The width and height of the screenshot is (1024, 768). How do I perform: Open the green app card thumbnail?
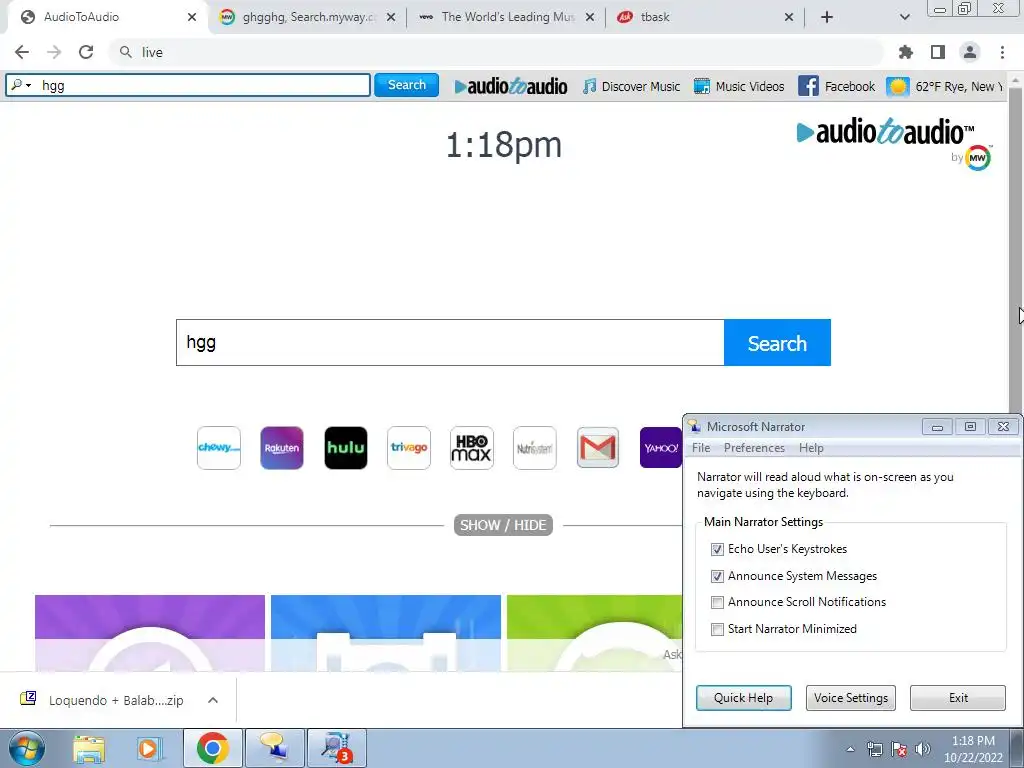point(594,633)
